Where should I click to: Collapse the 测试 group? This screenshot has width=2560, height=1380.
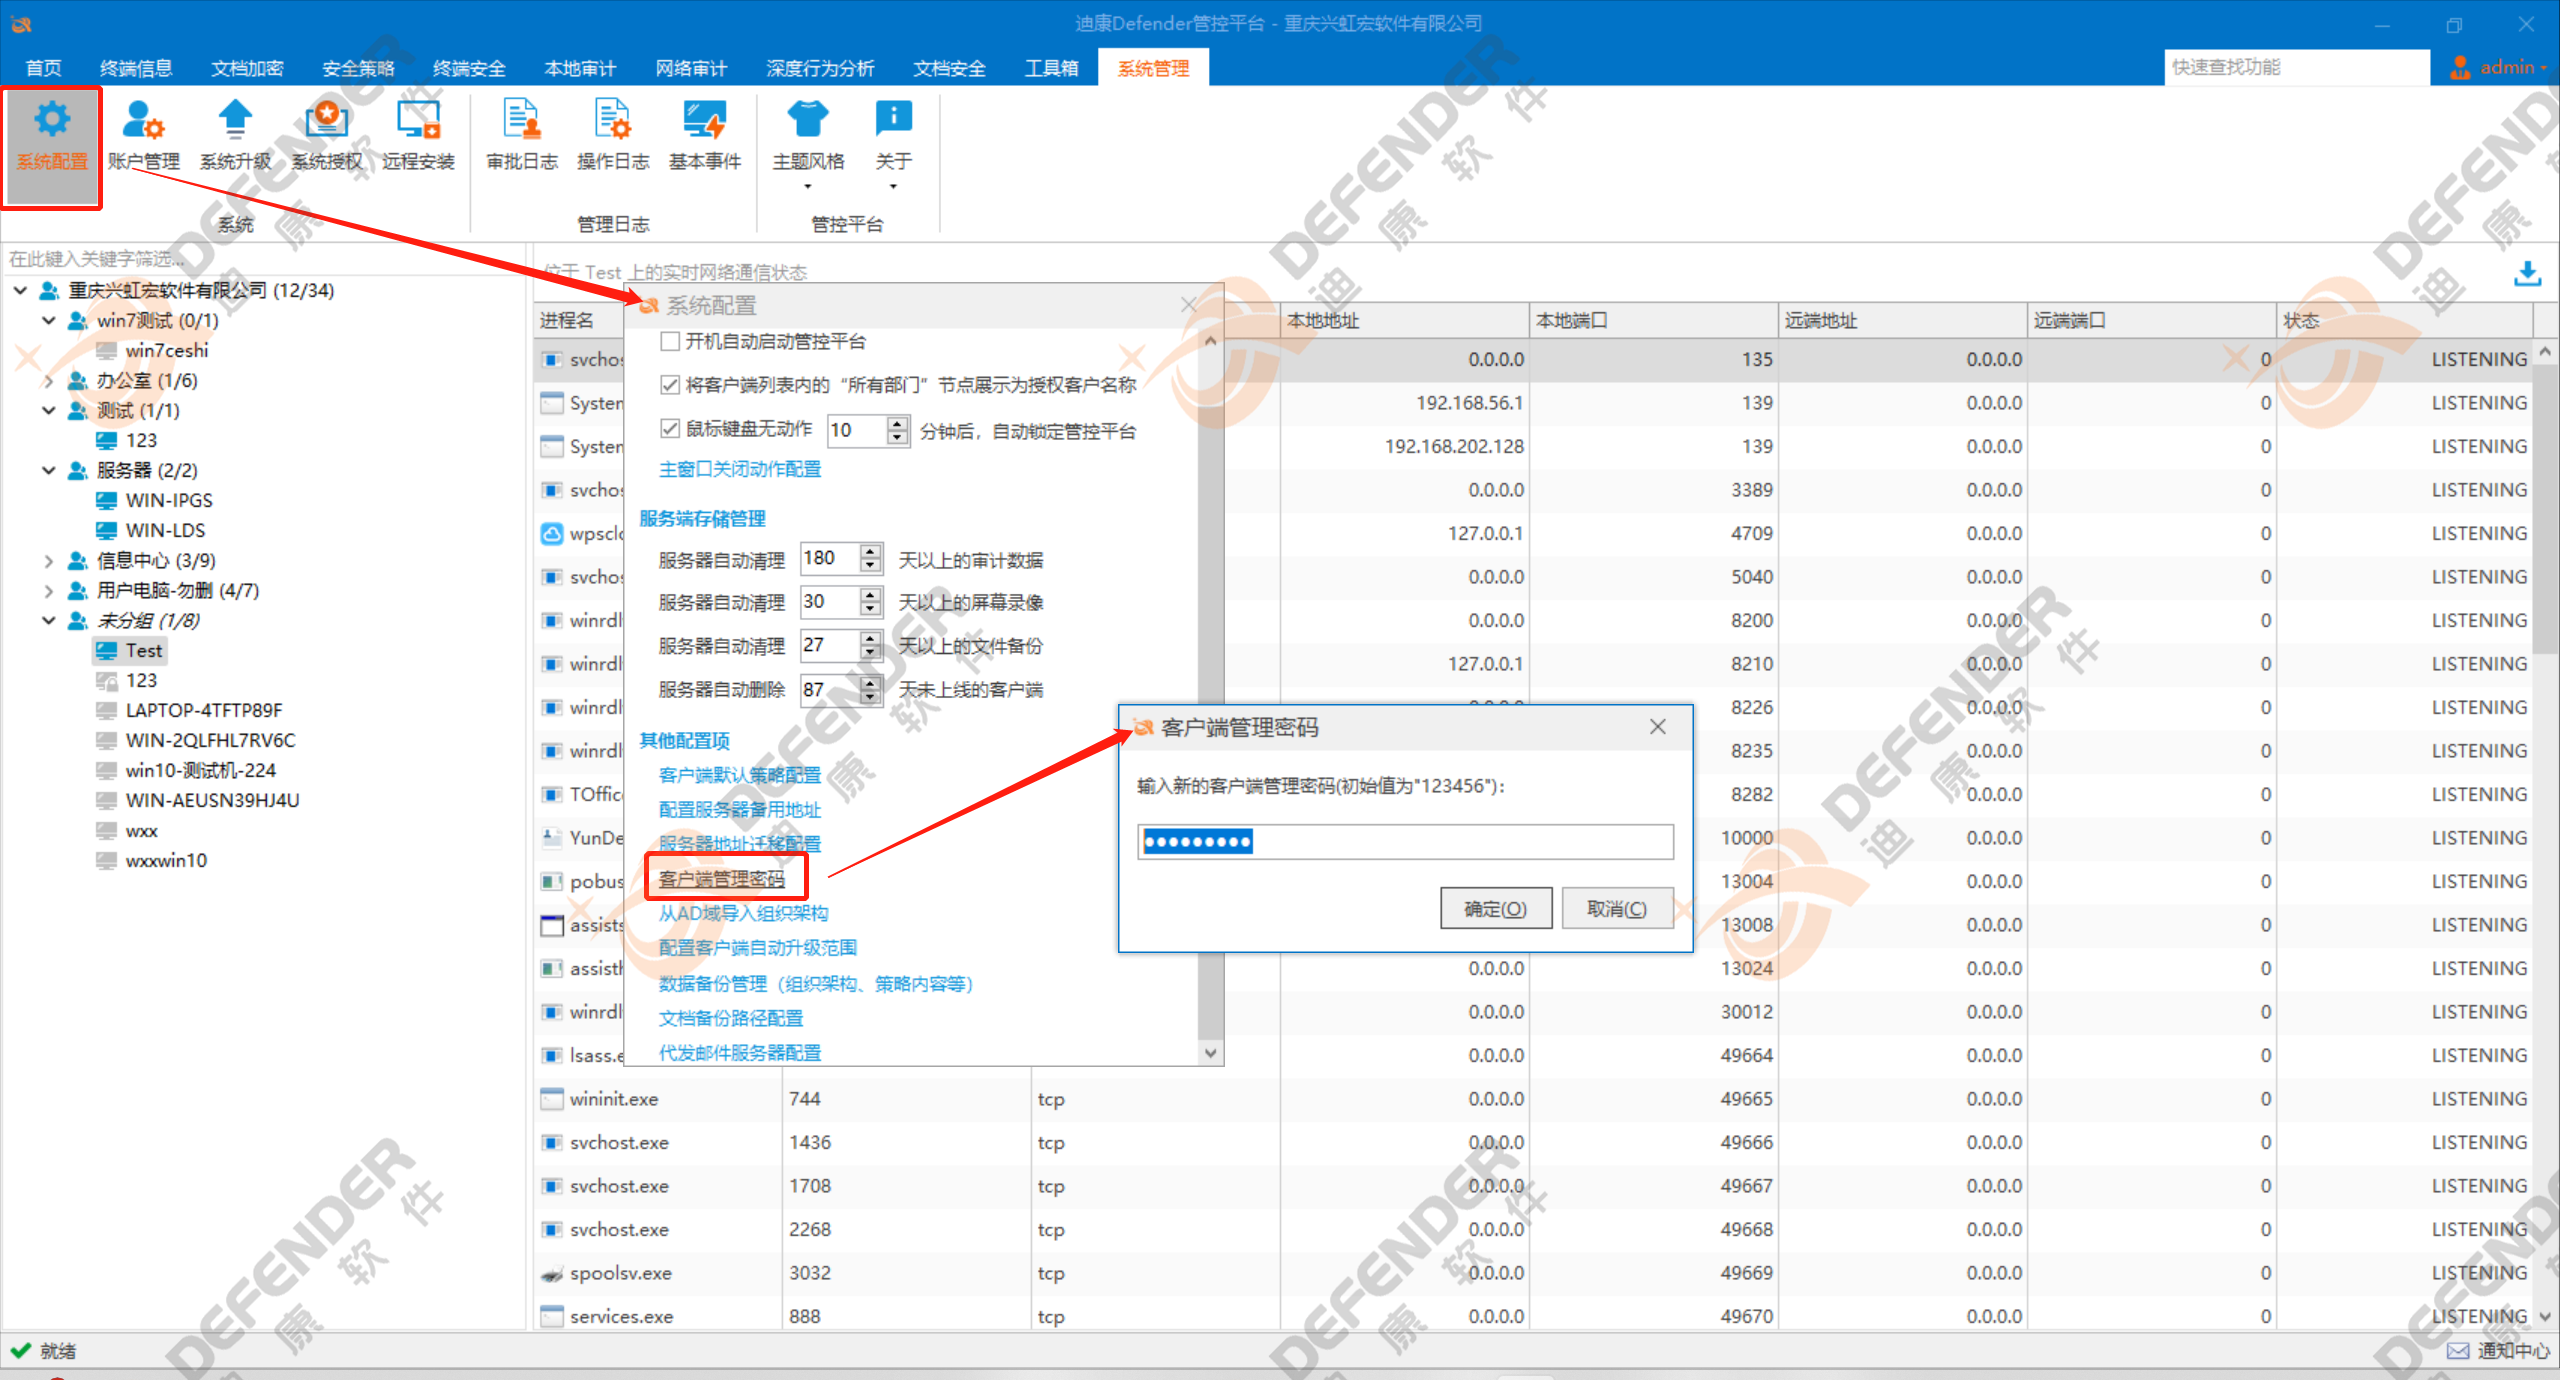[49, 411]
